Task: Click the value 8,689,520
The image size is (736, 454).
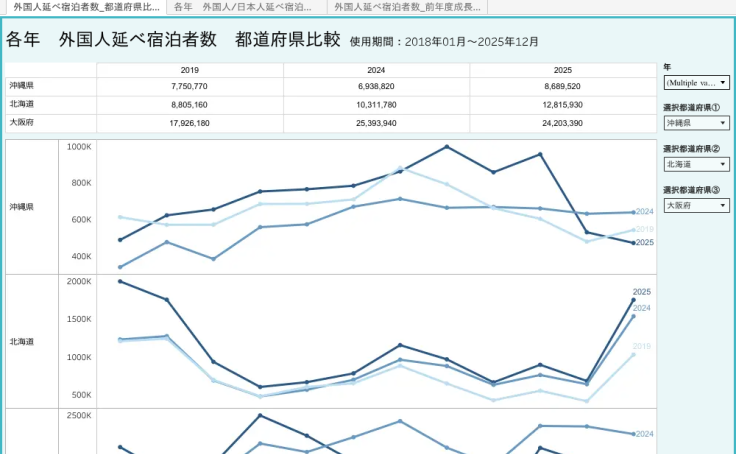Action: (x=562, y=86)
